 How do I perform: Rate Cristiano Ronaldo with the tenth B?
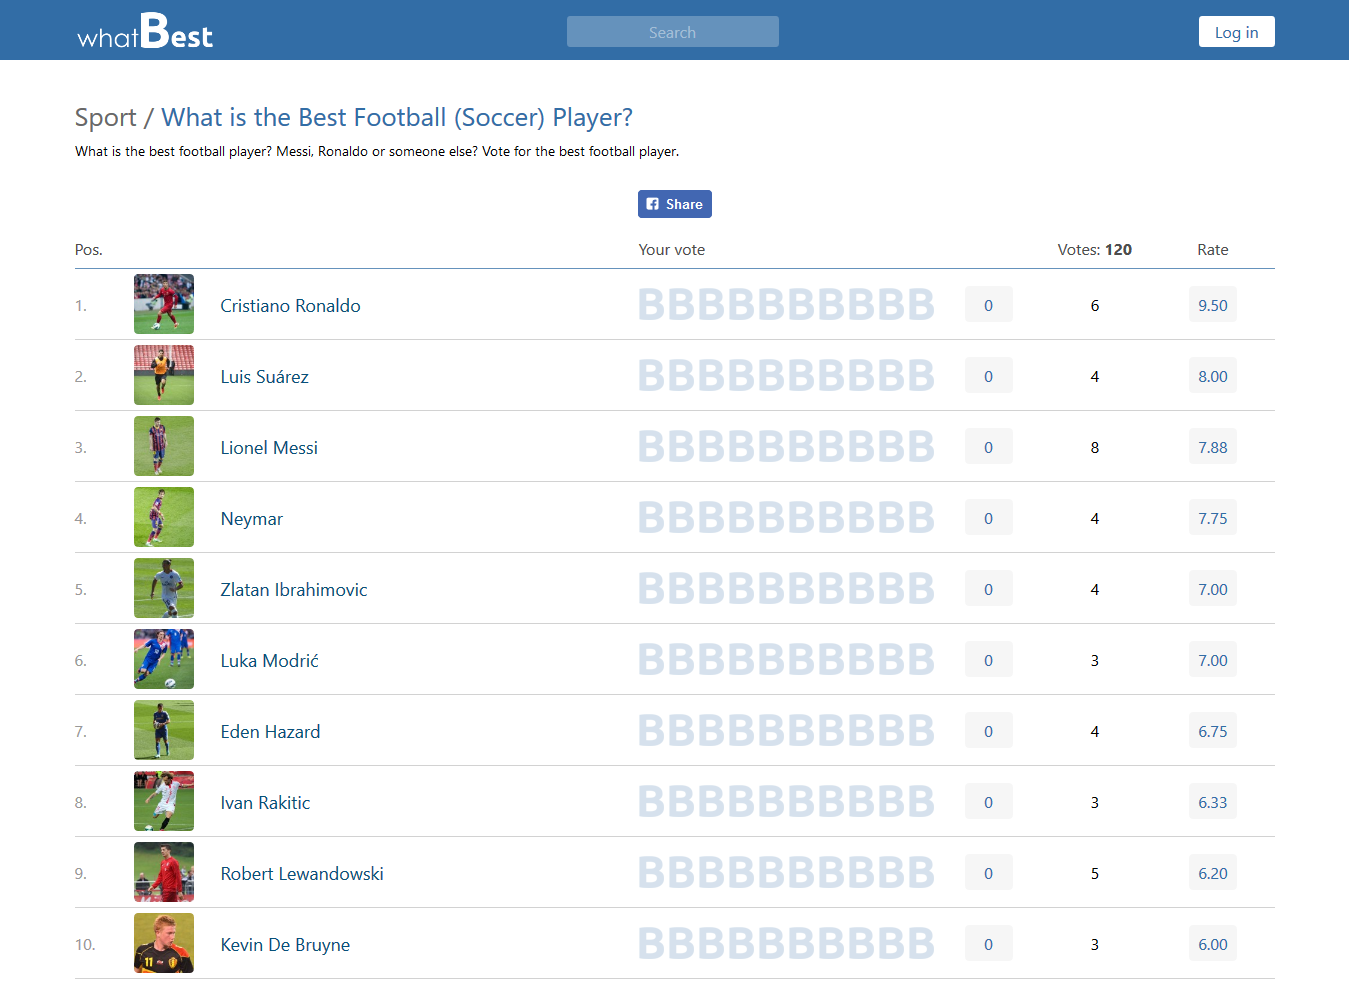click(921, 305)
